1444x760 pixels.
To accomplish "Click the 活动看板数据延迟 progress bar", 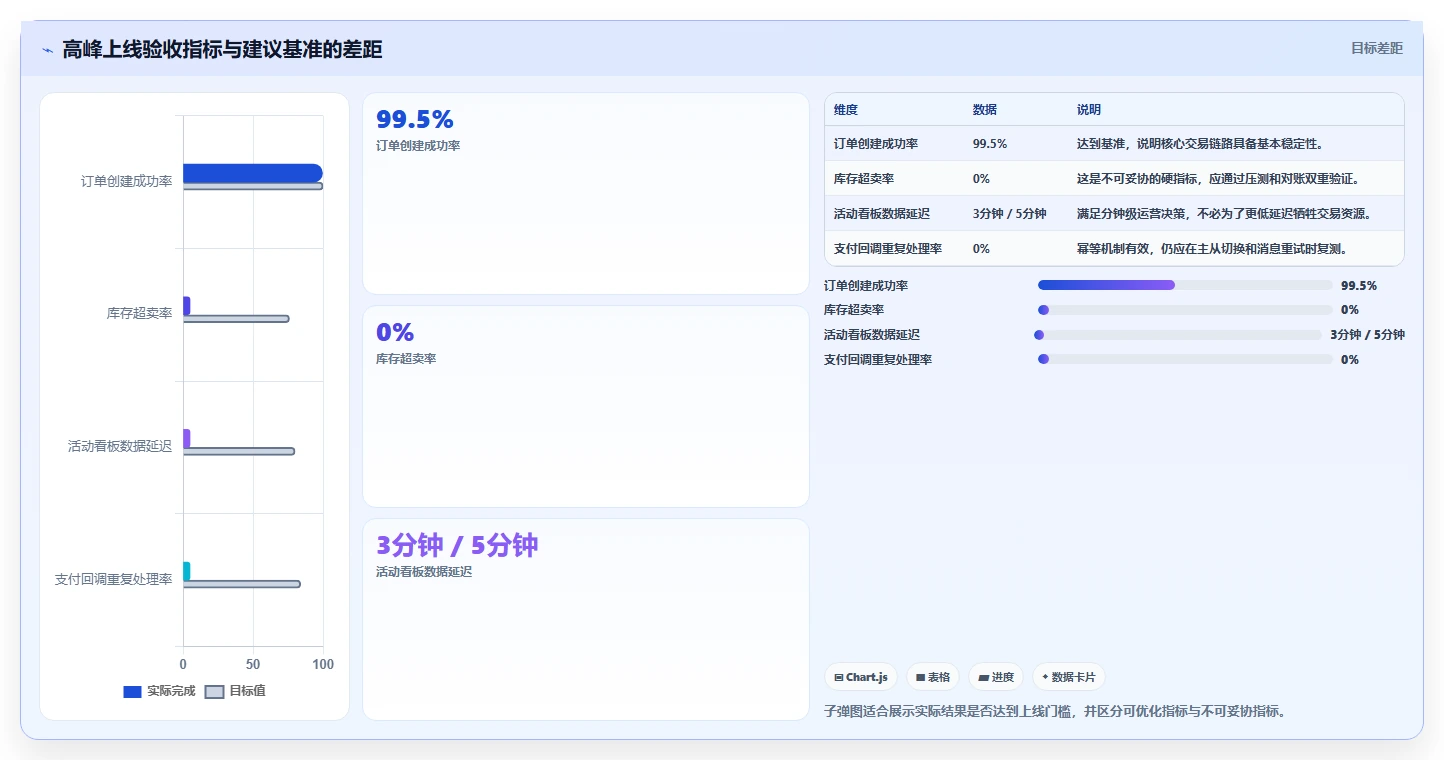I will pos(1178,335).
